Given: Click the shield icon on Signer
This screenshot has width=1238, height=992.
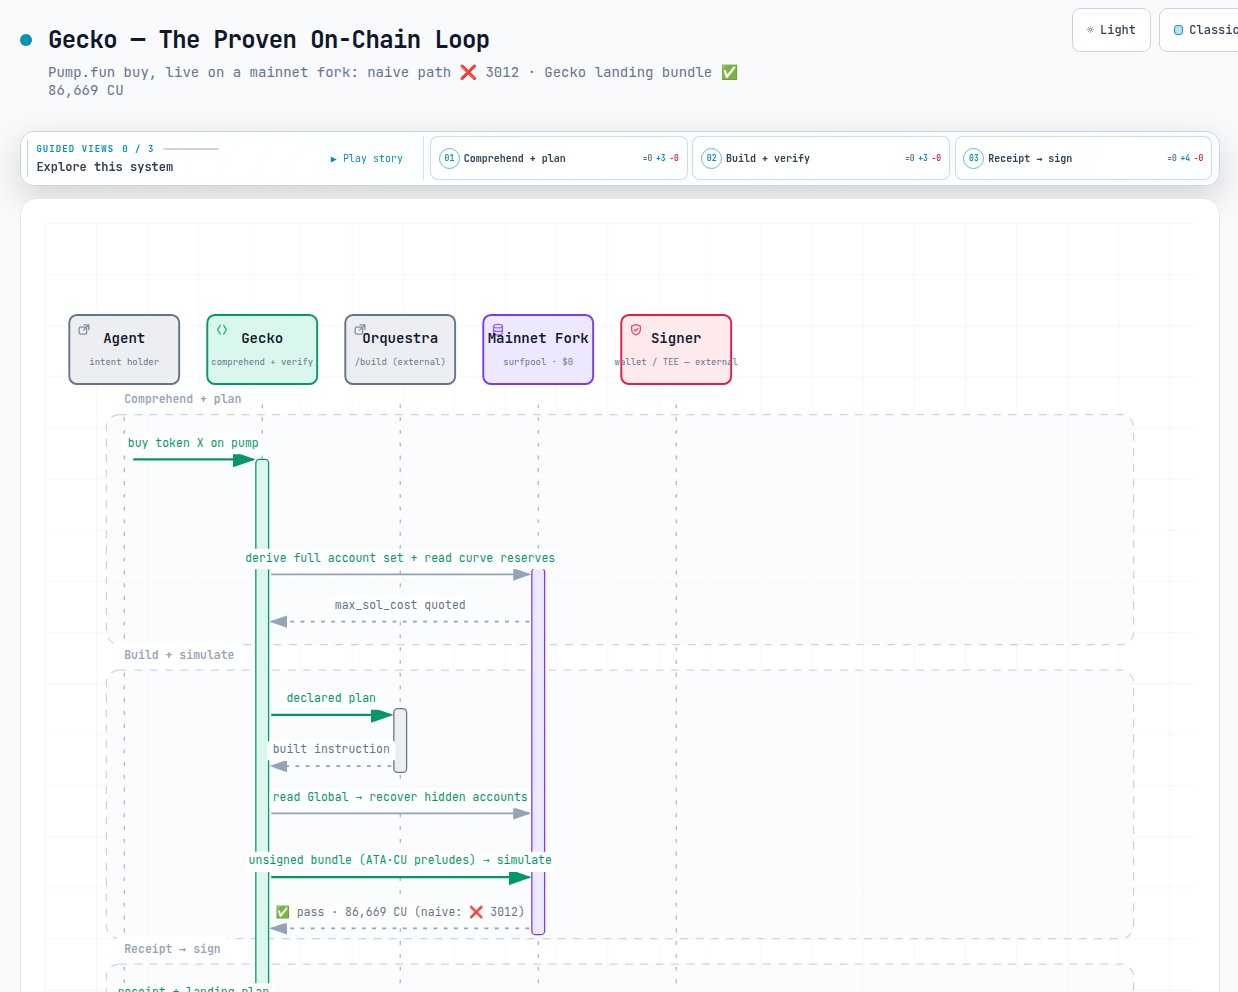Looking at the screenshot, I should click(636, 329).
